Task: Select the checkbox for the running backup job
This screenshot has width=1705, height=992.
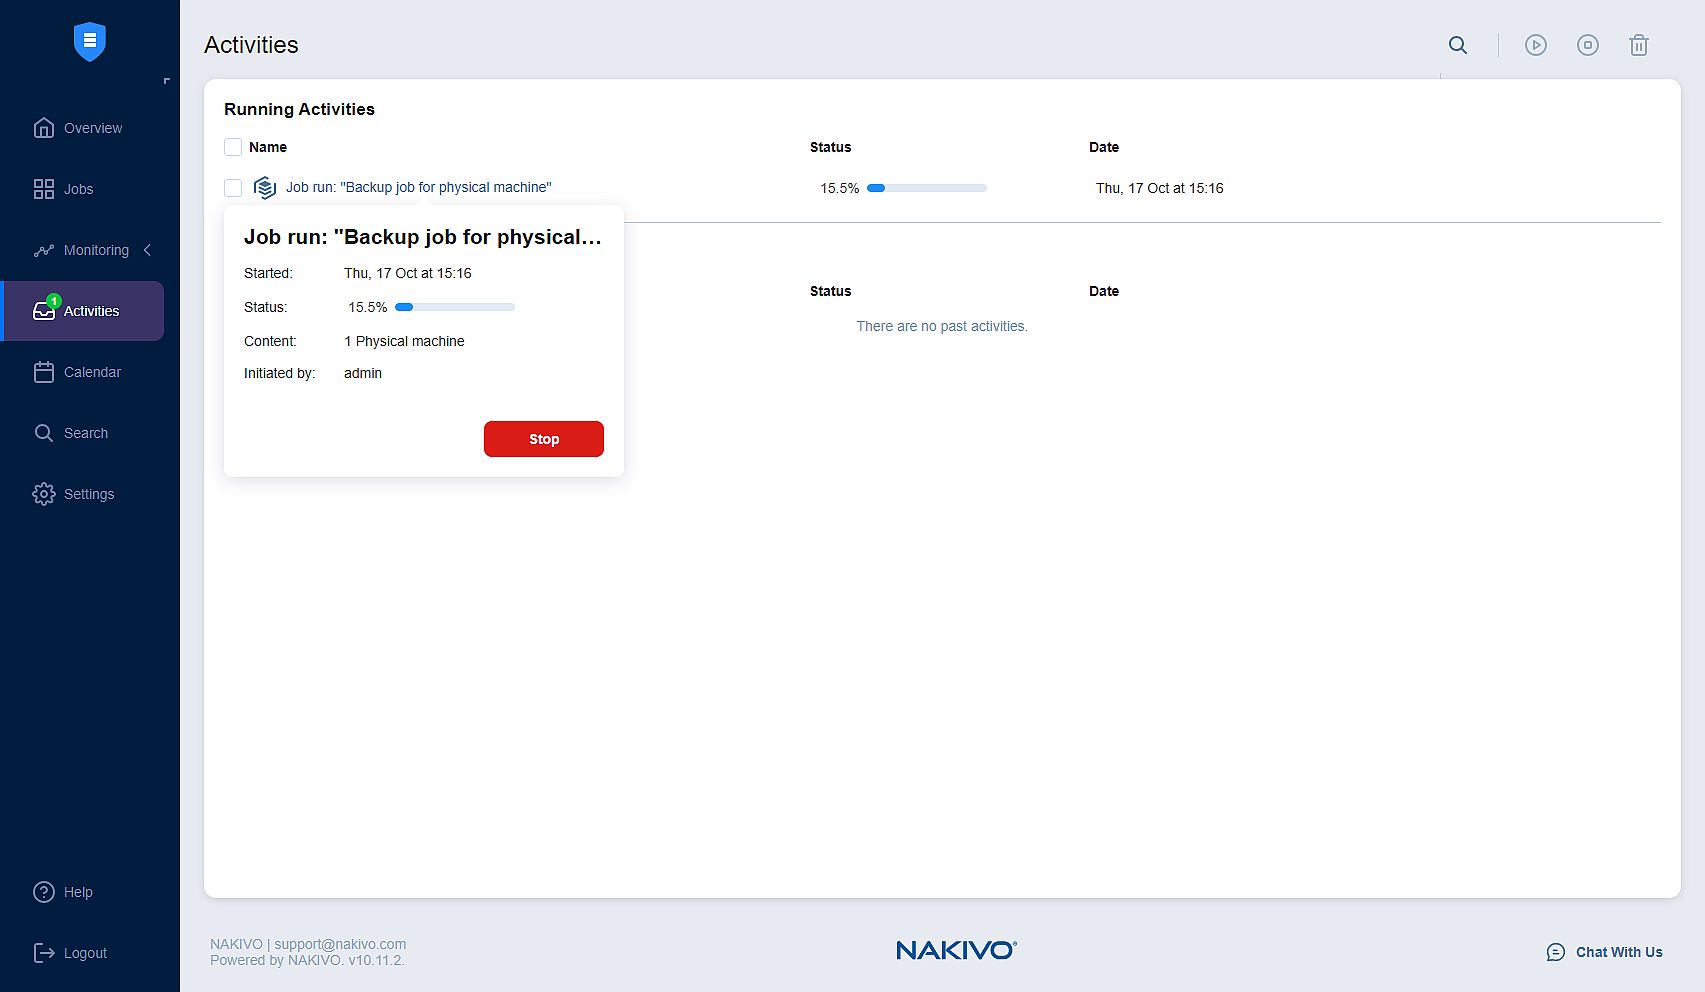Action: coord(233,188)
